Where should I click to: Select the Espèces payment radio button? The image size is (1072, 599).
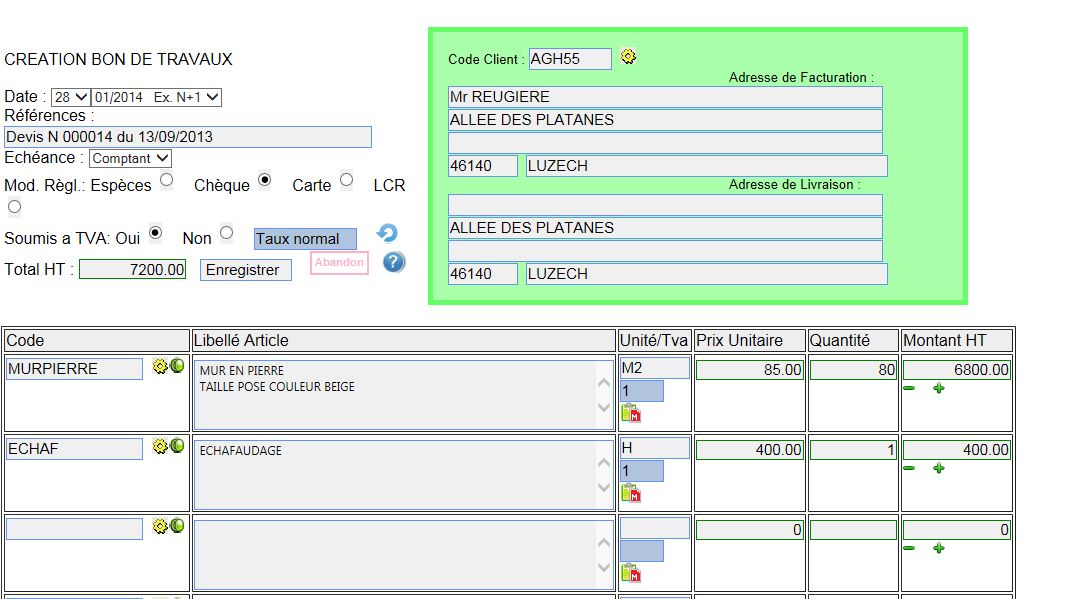166,181
